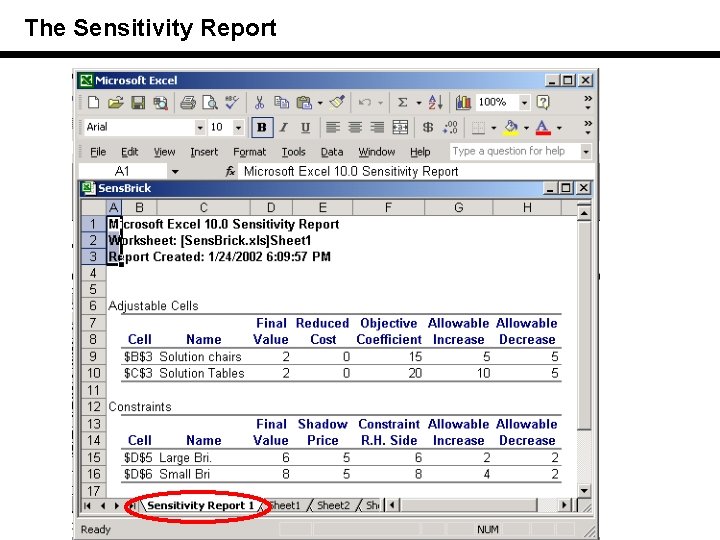Open the Font name dropdown showing Arial
The width and height of the screenshot is (720, 540).
click(x=200, y=128)
